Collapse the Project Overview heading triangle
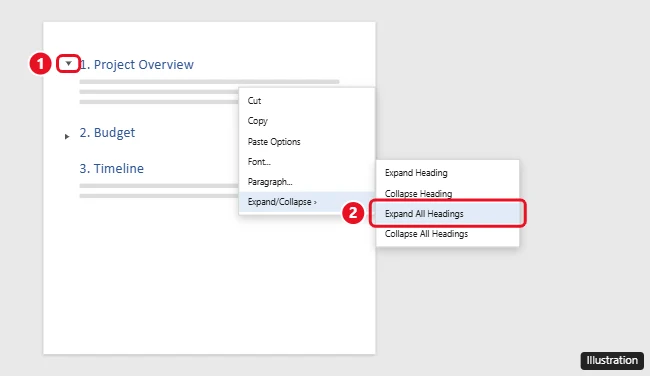Screen dimensions: 650x376 click(x=68, y=63)
